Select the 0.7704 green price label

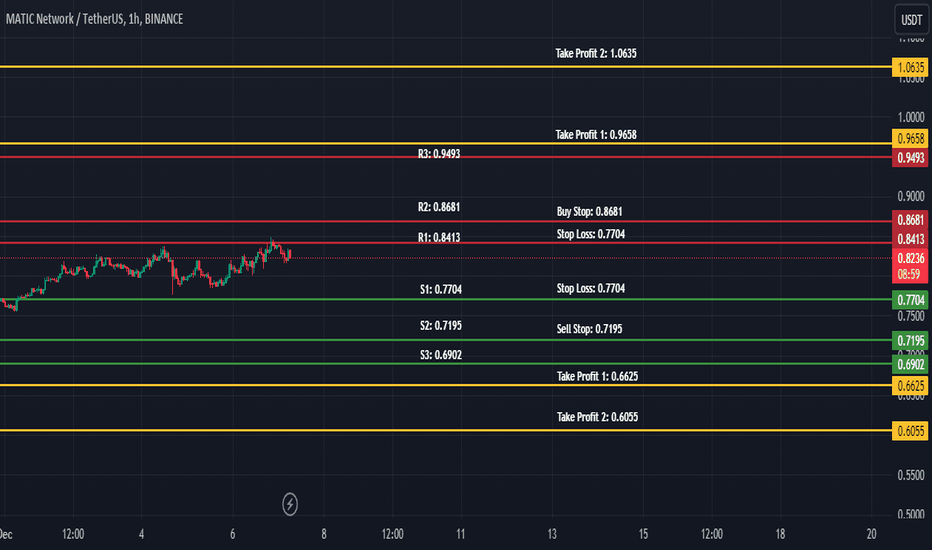(910, 300)
